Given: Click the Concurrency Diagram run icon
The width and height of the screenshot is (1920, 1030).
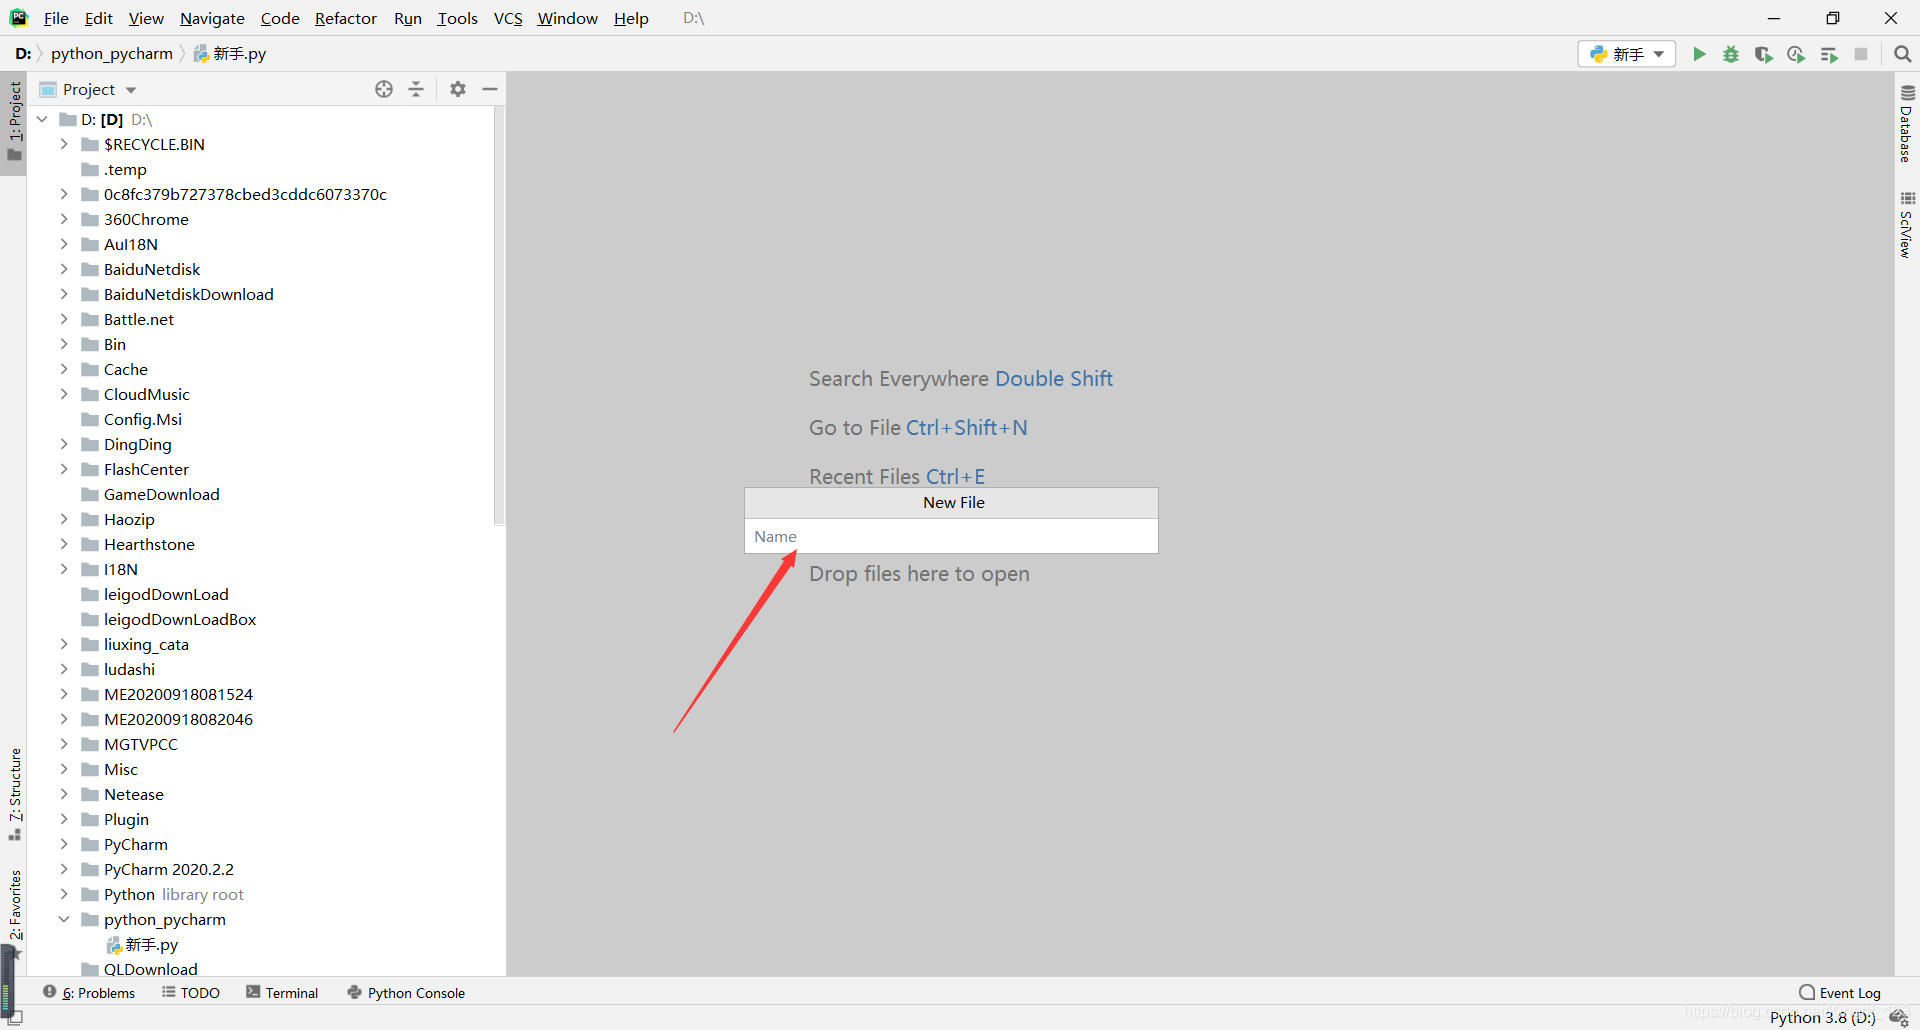Looking at the screenshot, I should (x=1829, y=54).
